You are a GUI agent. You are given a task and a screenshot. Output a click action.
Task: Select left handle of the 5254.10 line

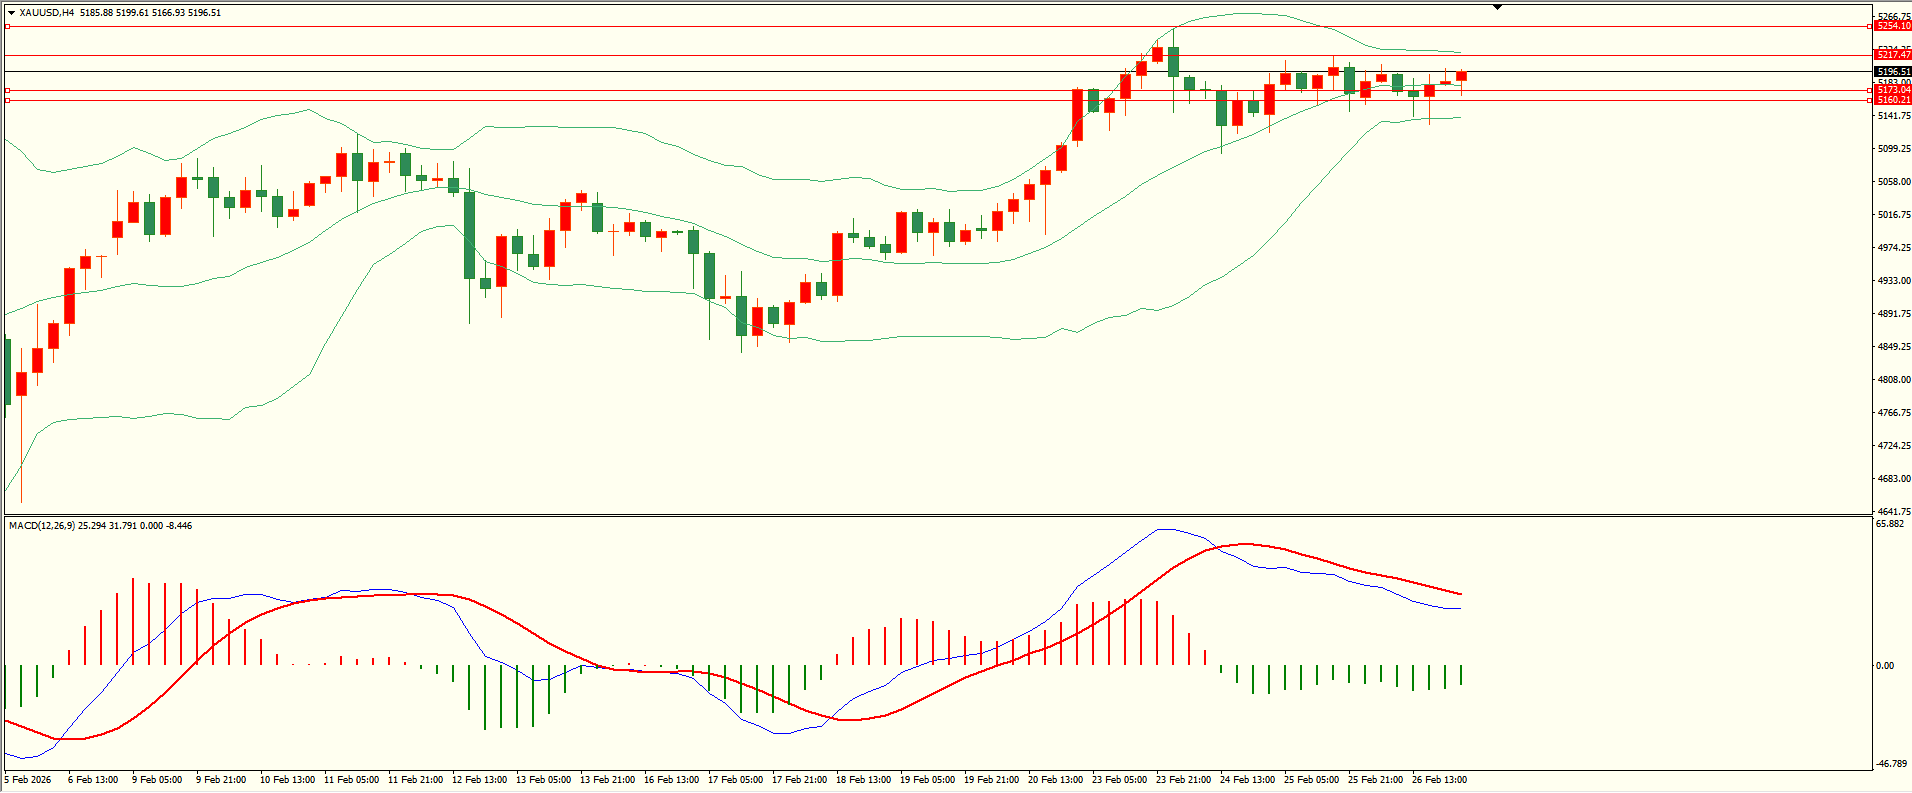pyautogui.click(x=7, y=27)
